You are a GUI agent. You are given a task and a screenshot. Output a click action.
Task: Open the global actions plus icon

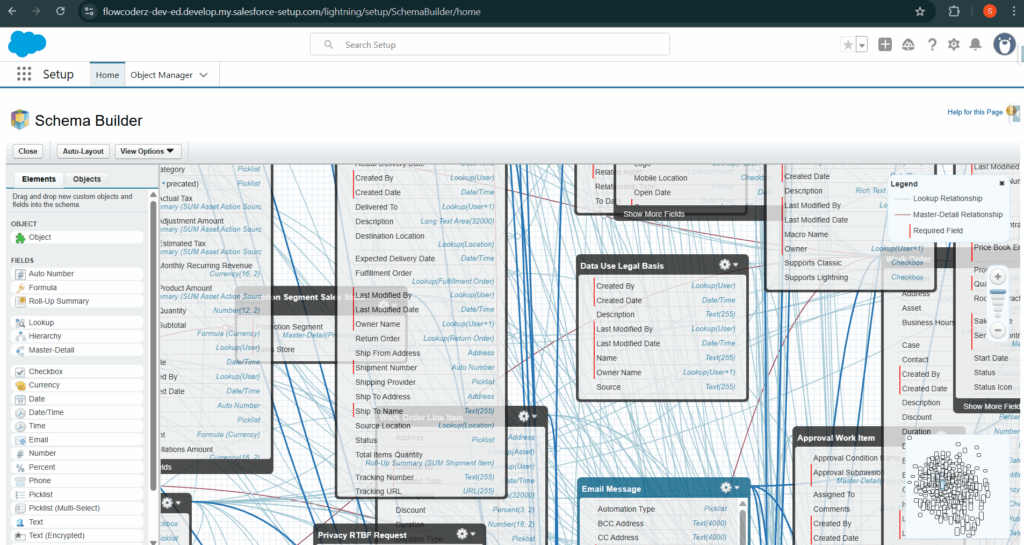885,44
